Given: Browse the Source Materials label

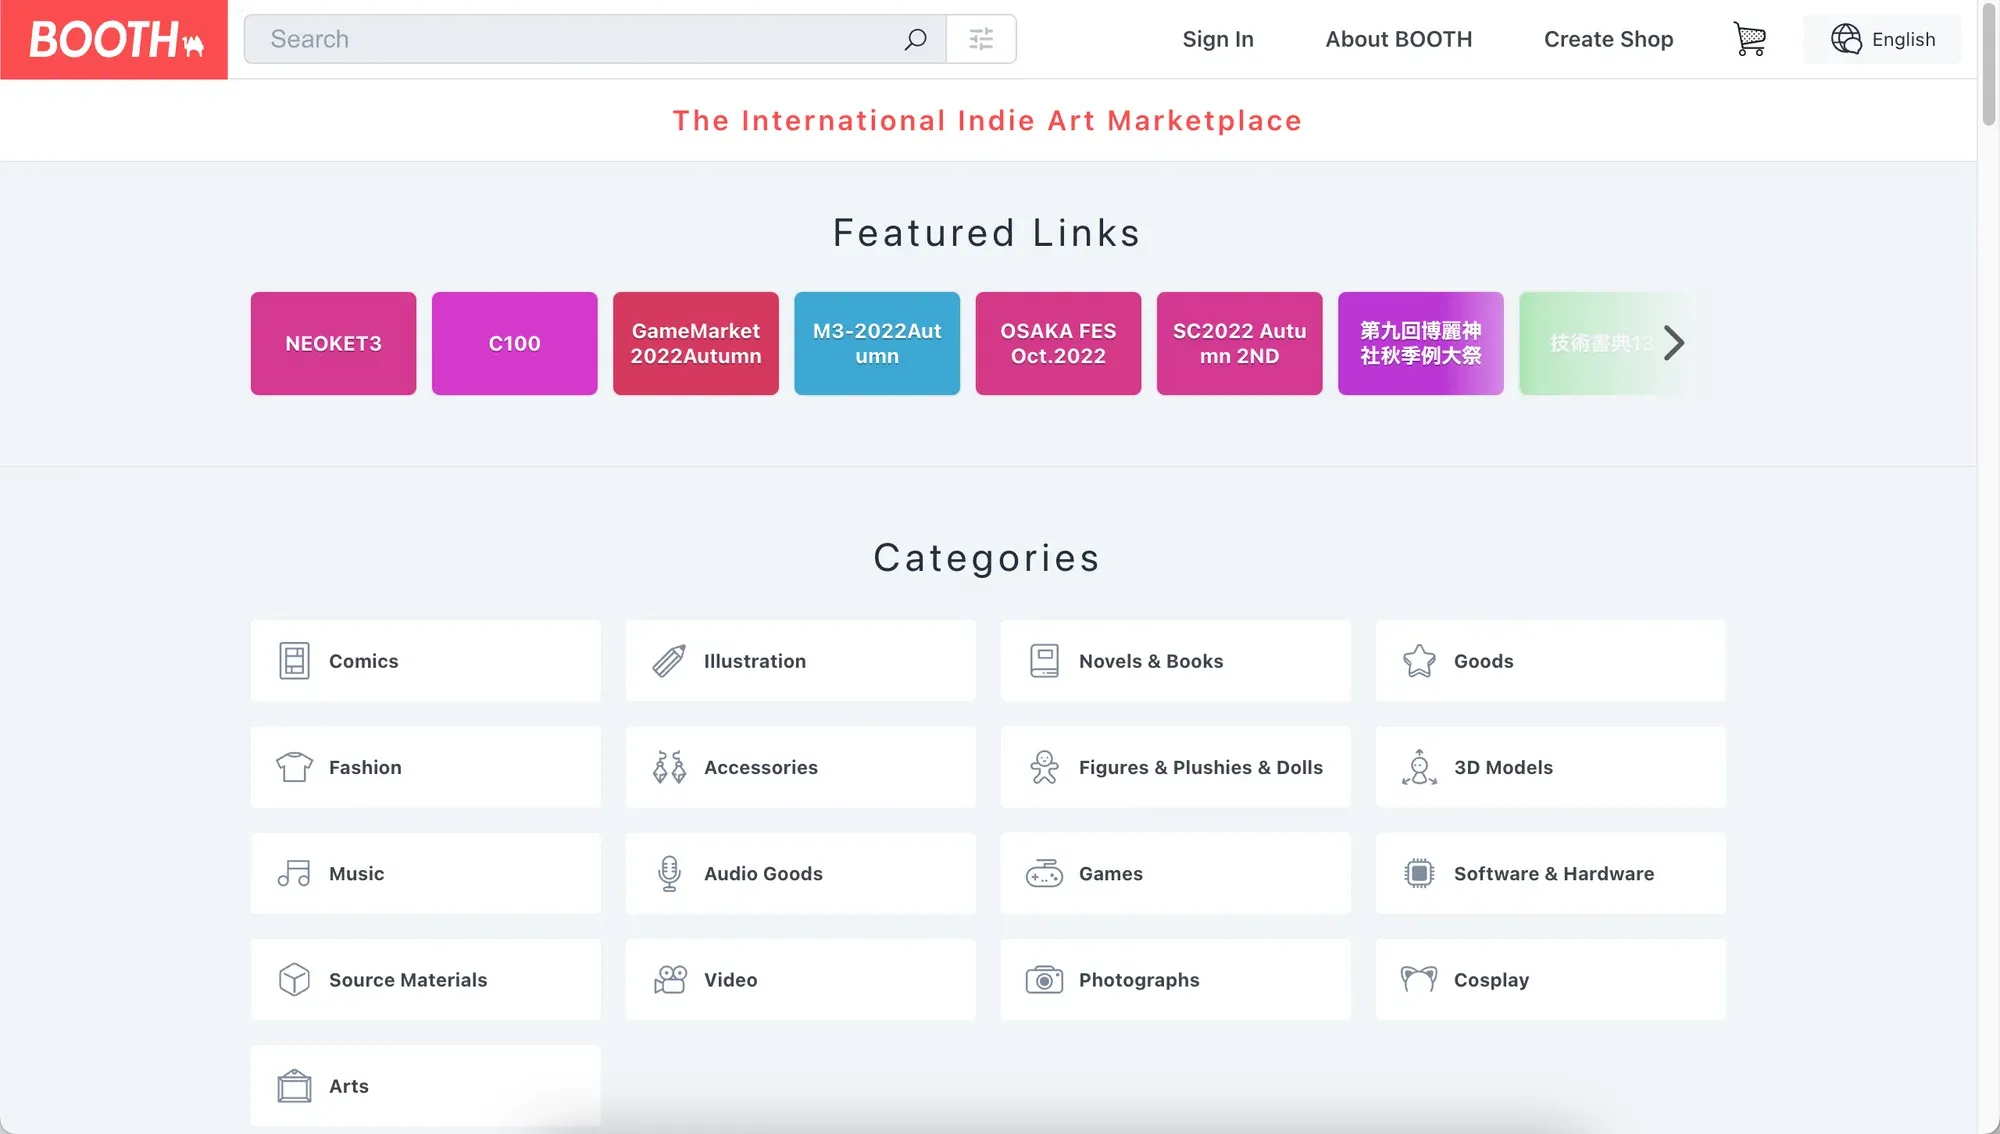Looking at the screenshot, I should [408, 979].
